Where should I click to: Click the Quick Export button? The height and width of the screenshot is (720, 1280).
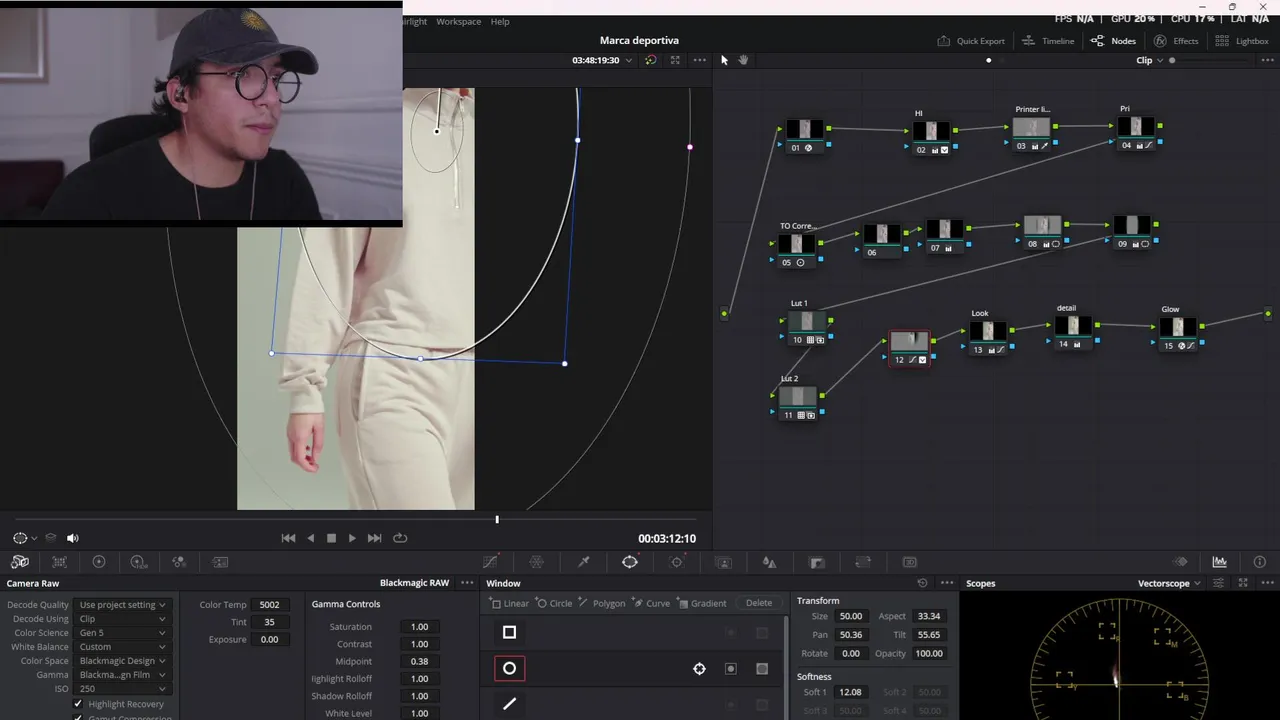coord(971,41)
